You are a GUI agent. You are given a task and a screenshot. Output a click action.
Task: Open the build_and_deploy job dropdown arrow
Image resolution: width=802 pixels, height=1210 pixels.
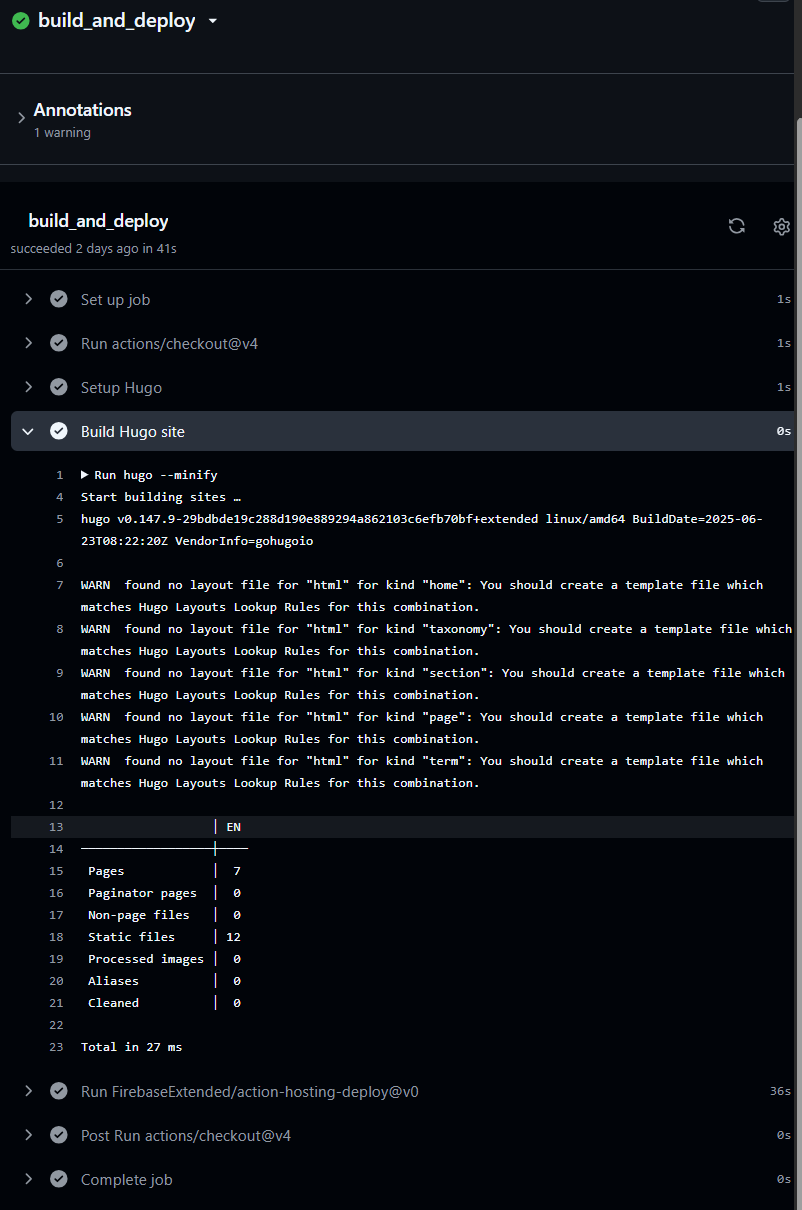[212, 22]
